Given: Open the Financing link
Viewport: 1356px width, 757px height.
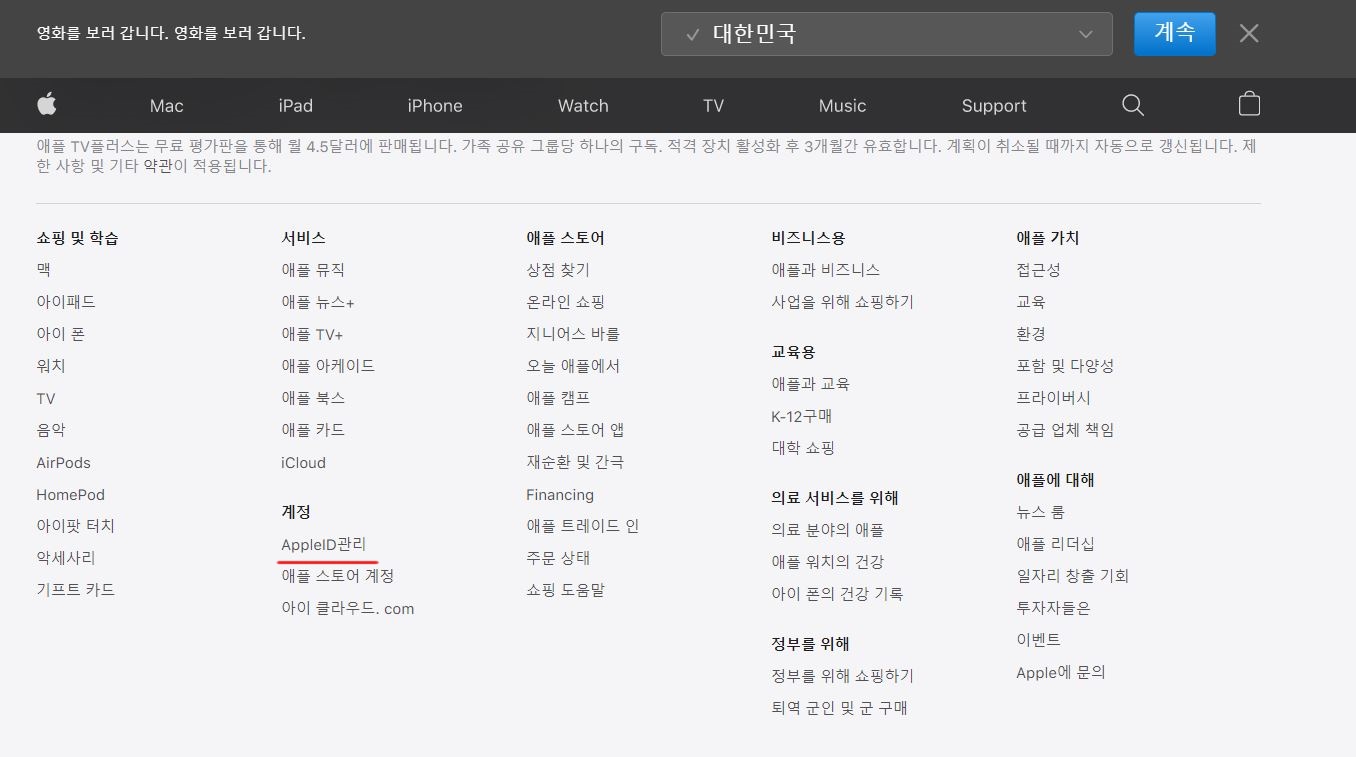Looking at the screenshot, I should 560,495.
